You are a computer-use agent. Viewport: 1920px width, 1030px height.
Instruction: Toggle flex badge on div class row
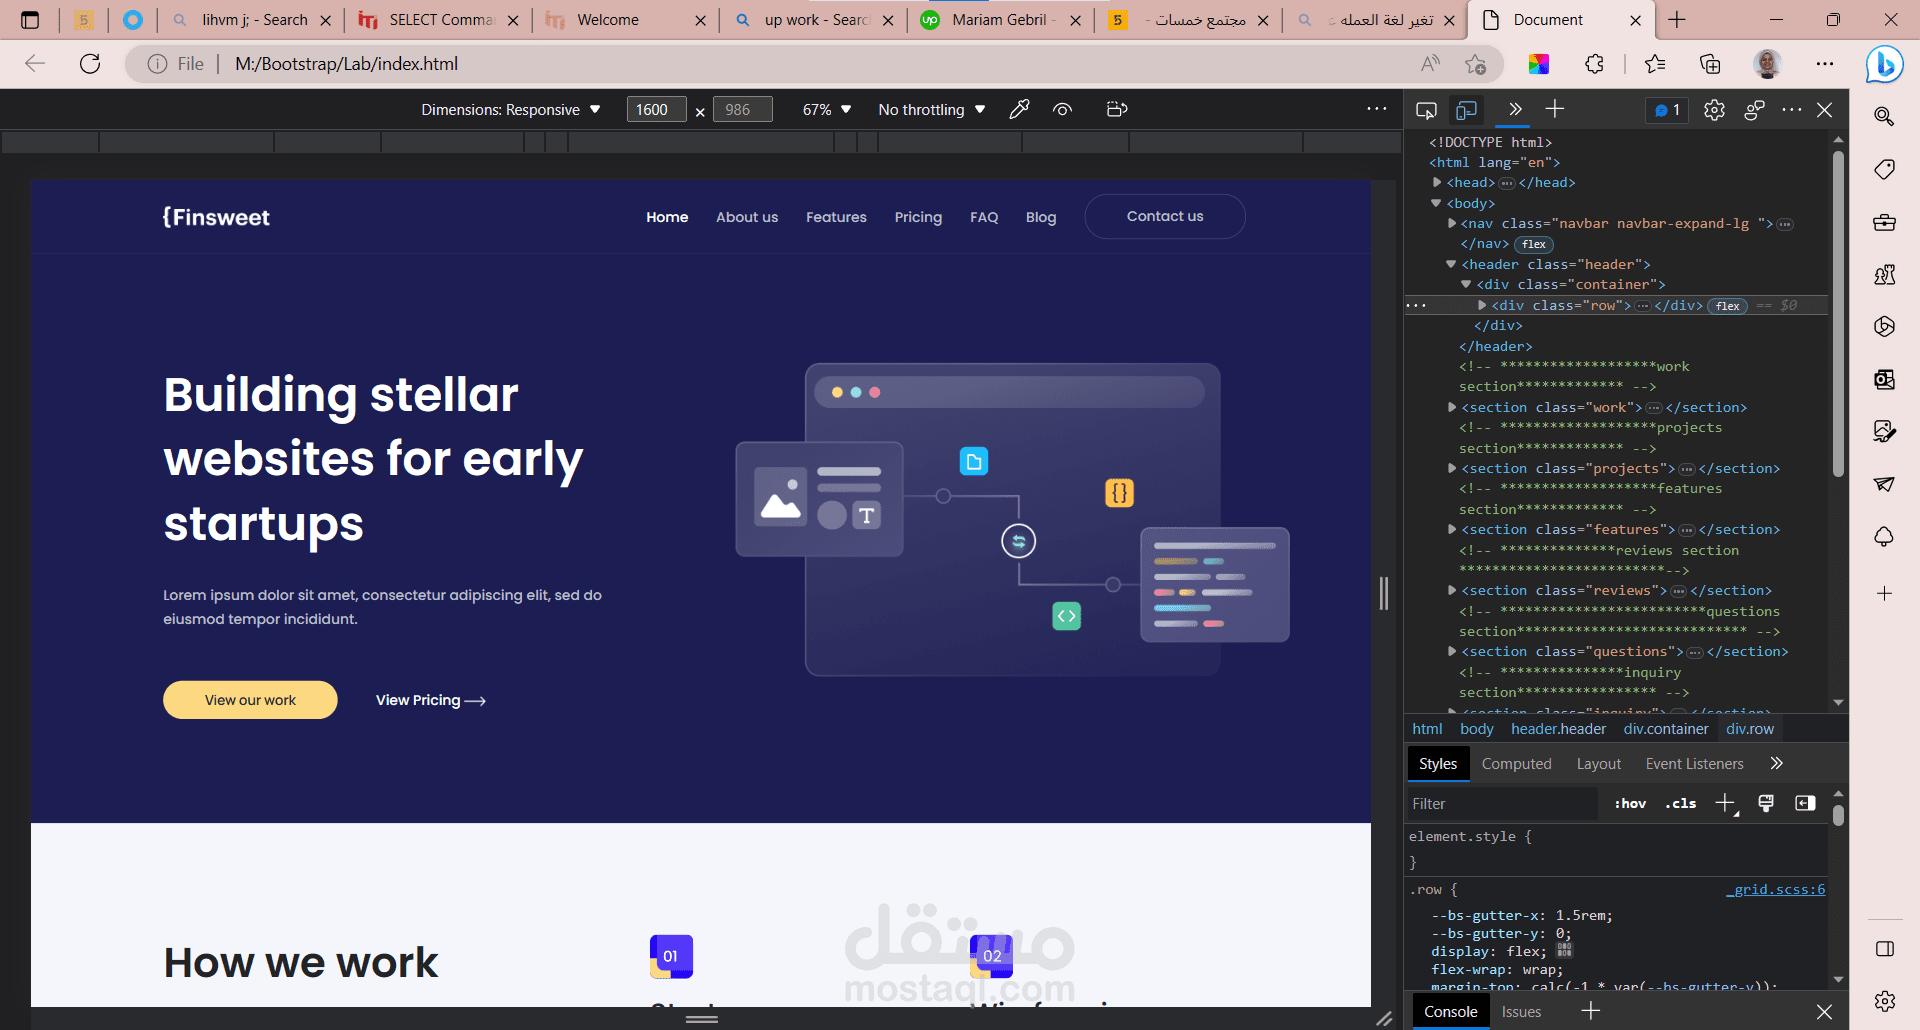(1727, 306)
